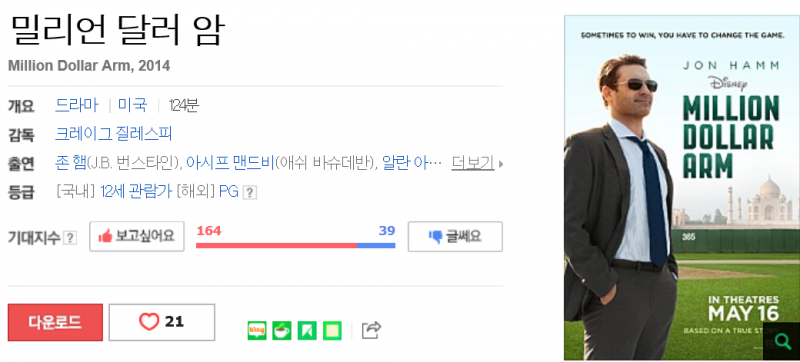The width and height of the screenshot is (800, 362).
Task: Click the 12세 관람가 rating link
Action: click(136, 192)
